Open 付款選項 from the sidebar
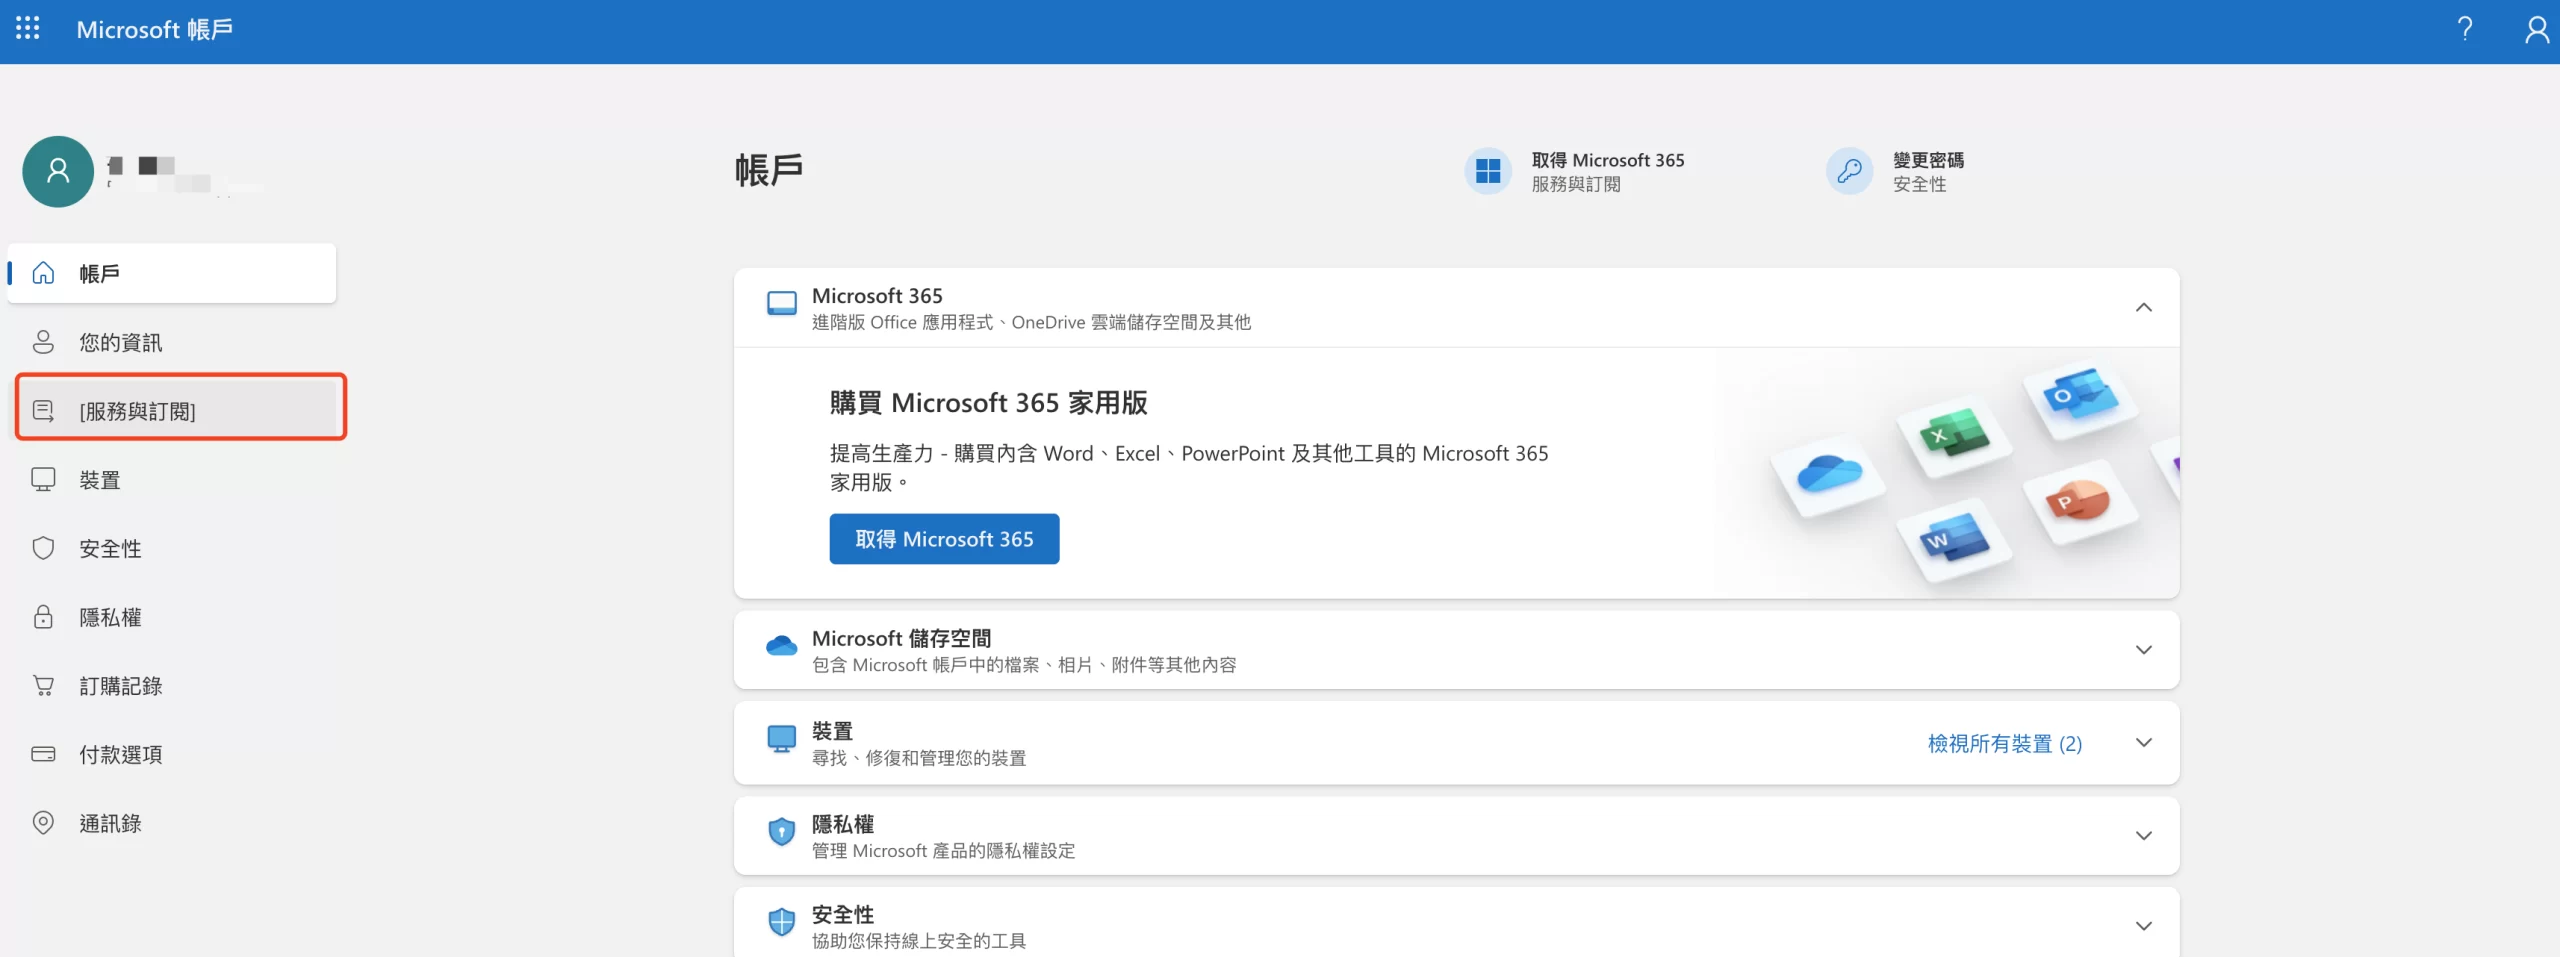Viewport: 2560px width, 957px height. [x=121, y=755]
